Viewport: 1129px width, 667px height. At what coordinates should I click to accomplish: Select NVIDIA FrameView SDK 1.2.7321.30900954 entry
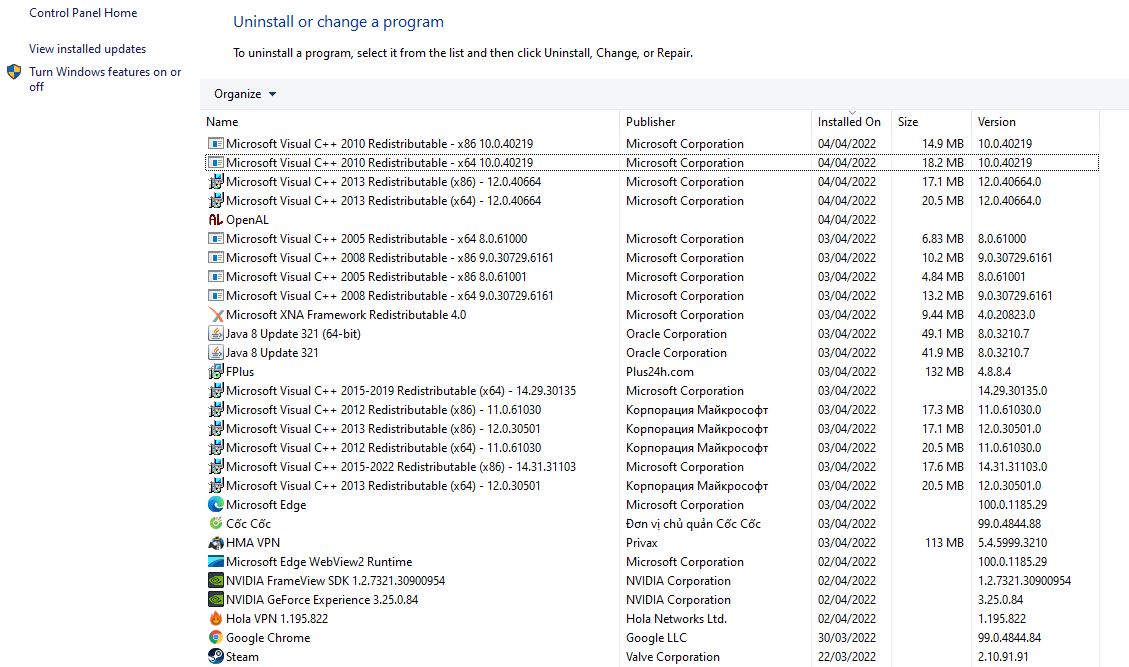click(335, 581)
